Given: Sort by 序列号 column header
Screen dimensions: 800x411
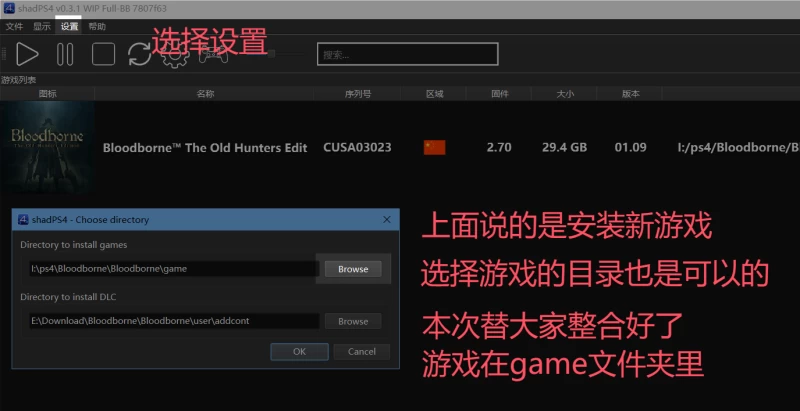Looking at the screenshot, I should coord(357,94).
